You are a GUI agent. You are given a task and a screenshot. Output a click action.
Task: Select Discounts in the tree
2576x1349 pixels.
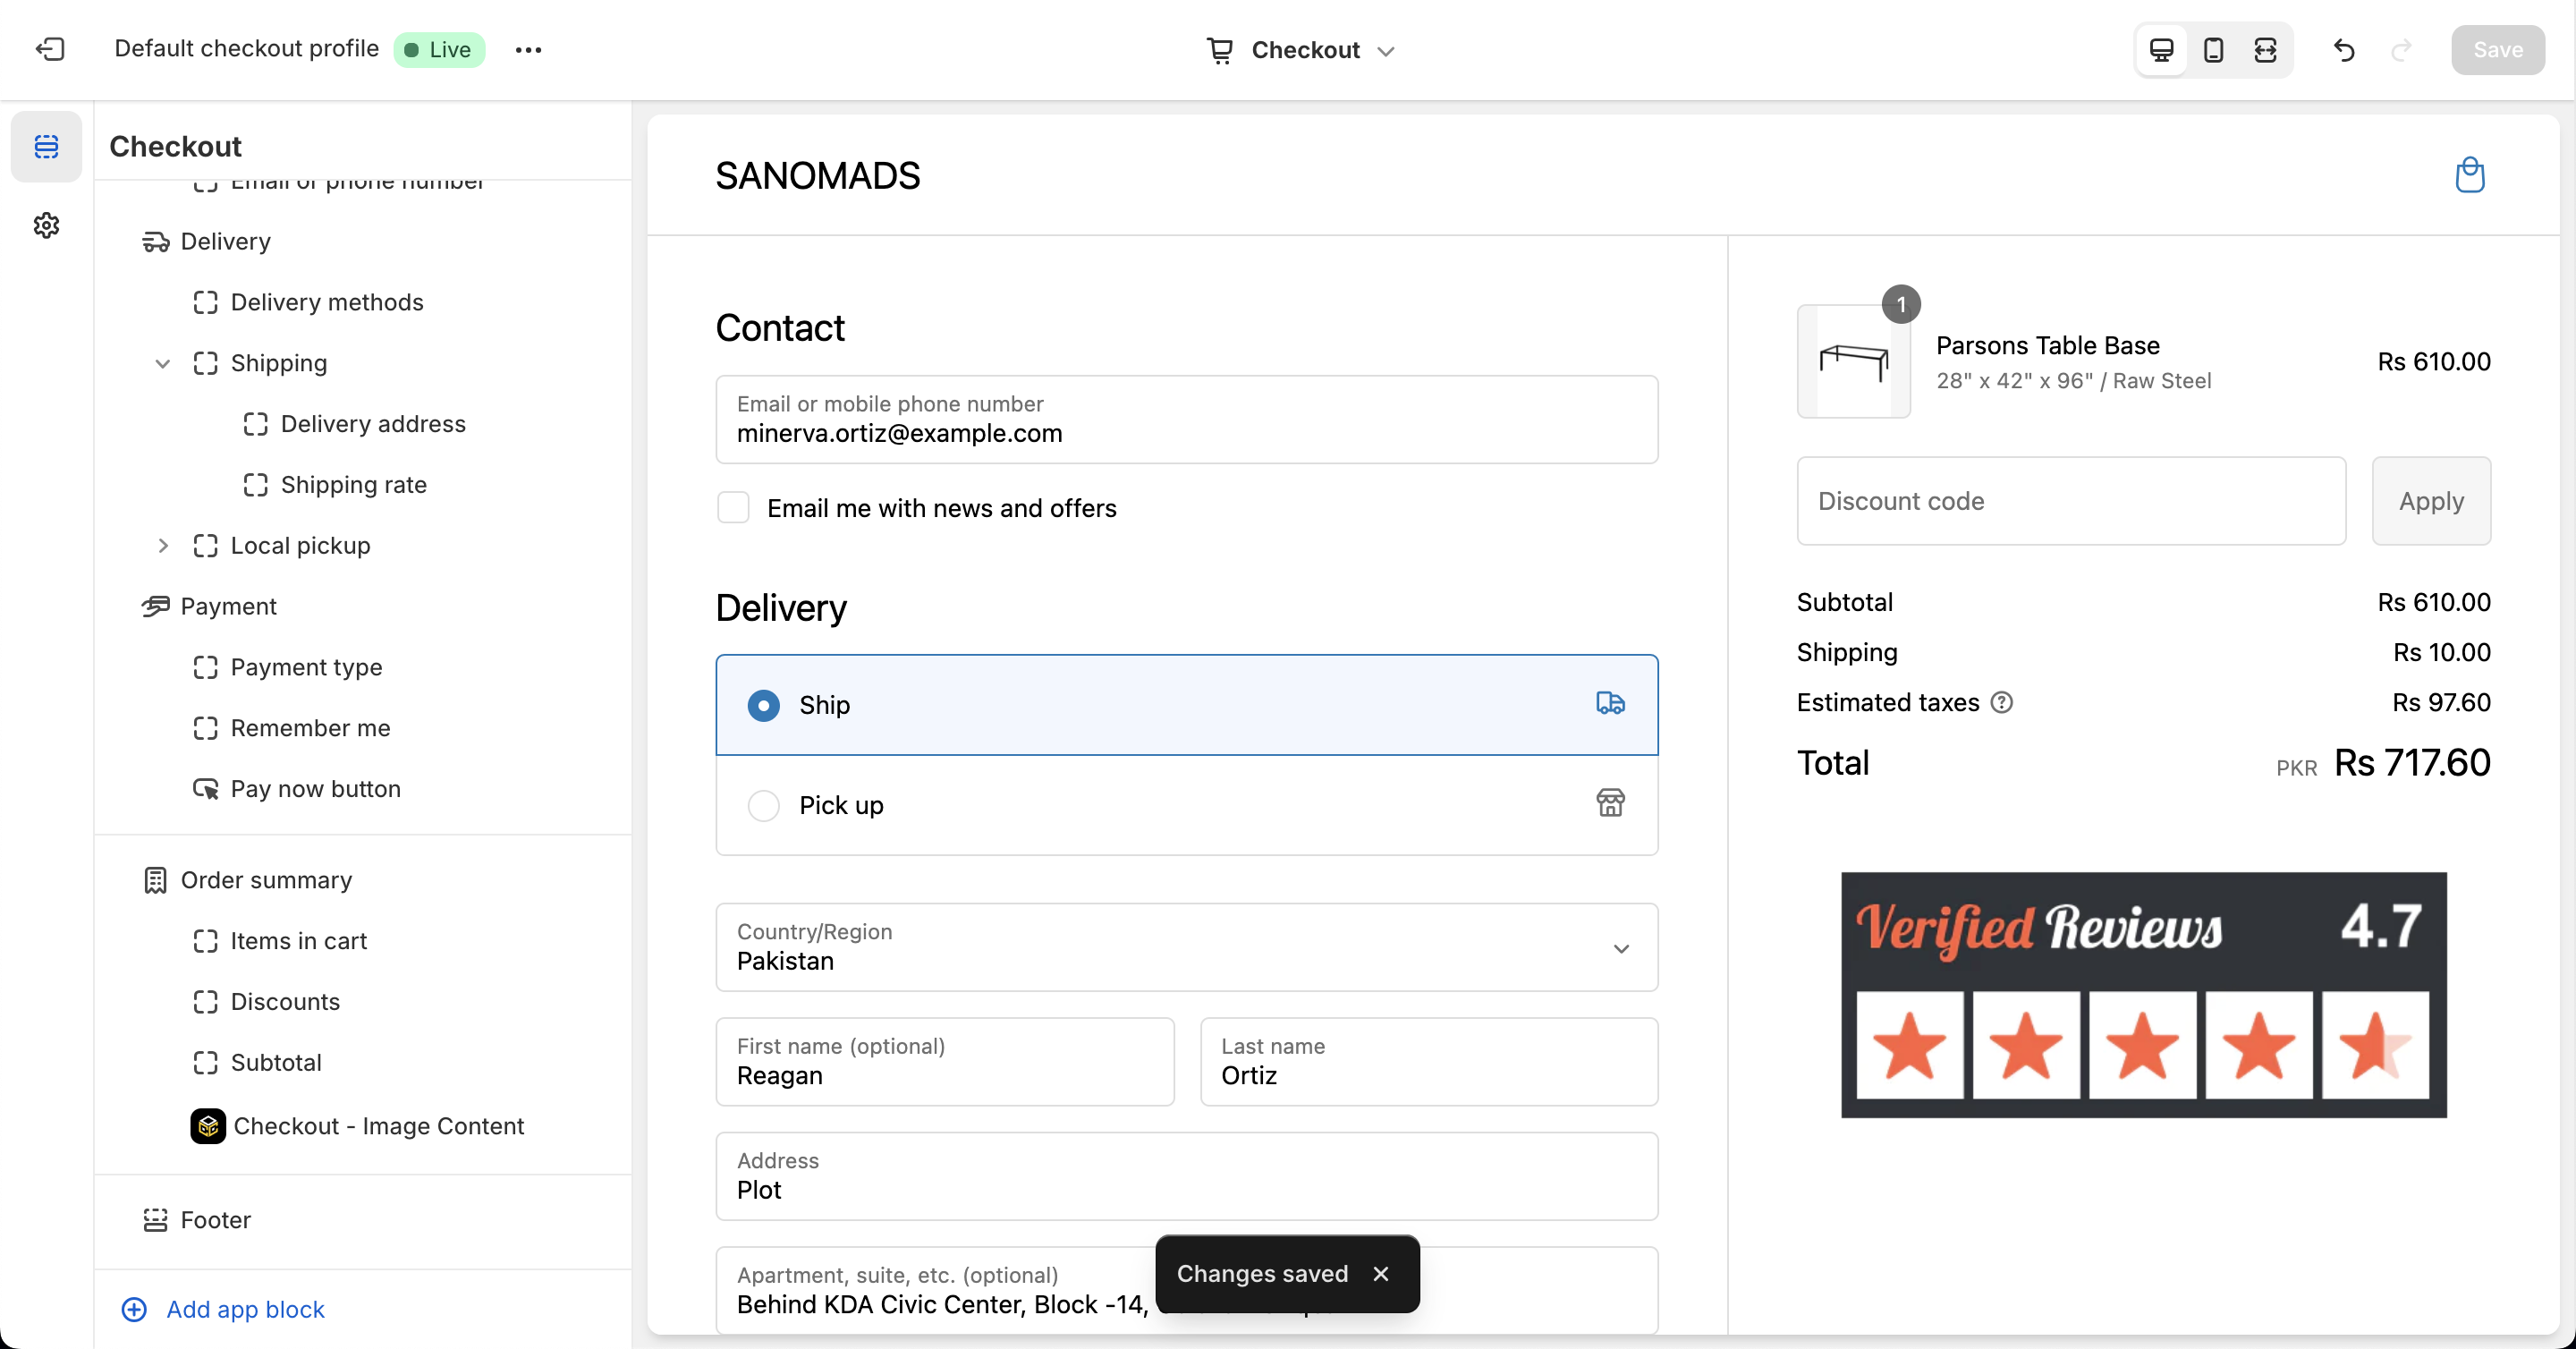285,1002
